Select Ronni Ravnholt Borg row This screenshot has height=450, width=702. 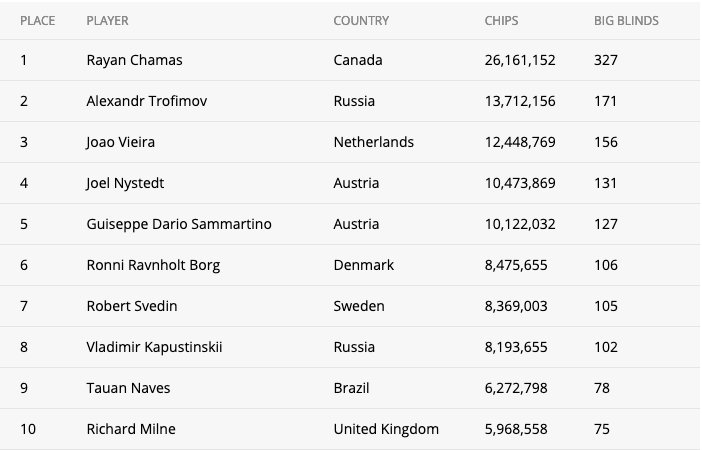(x=350, y=265)
